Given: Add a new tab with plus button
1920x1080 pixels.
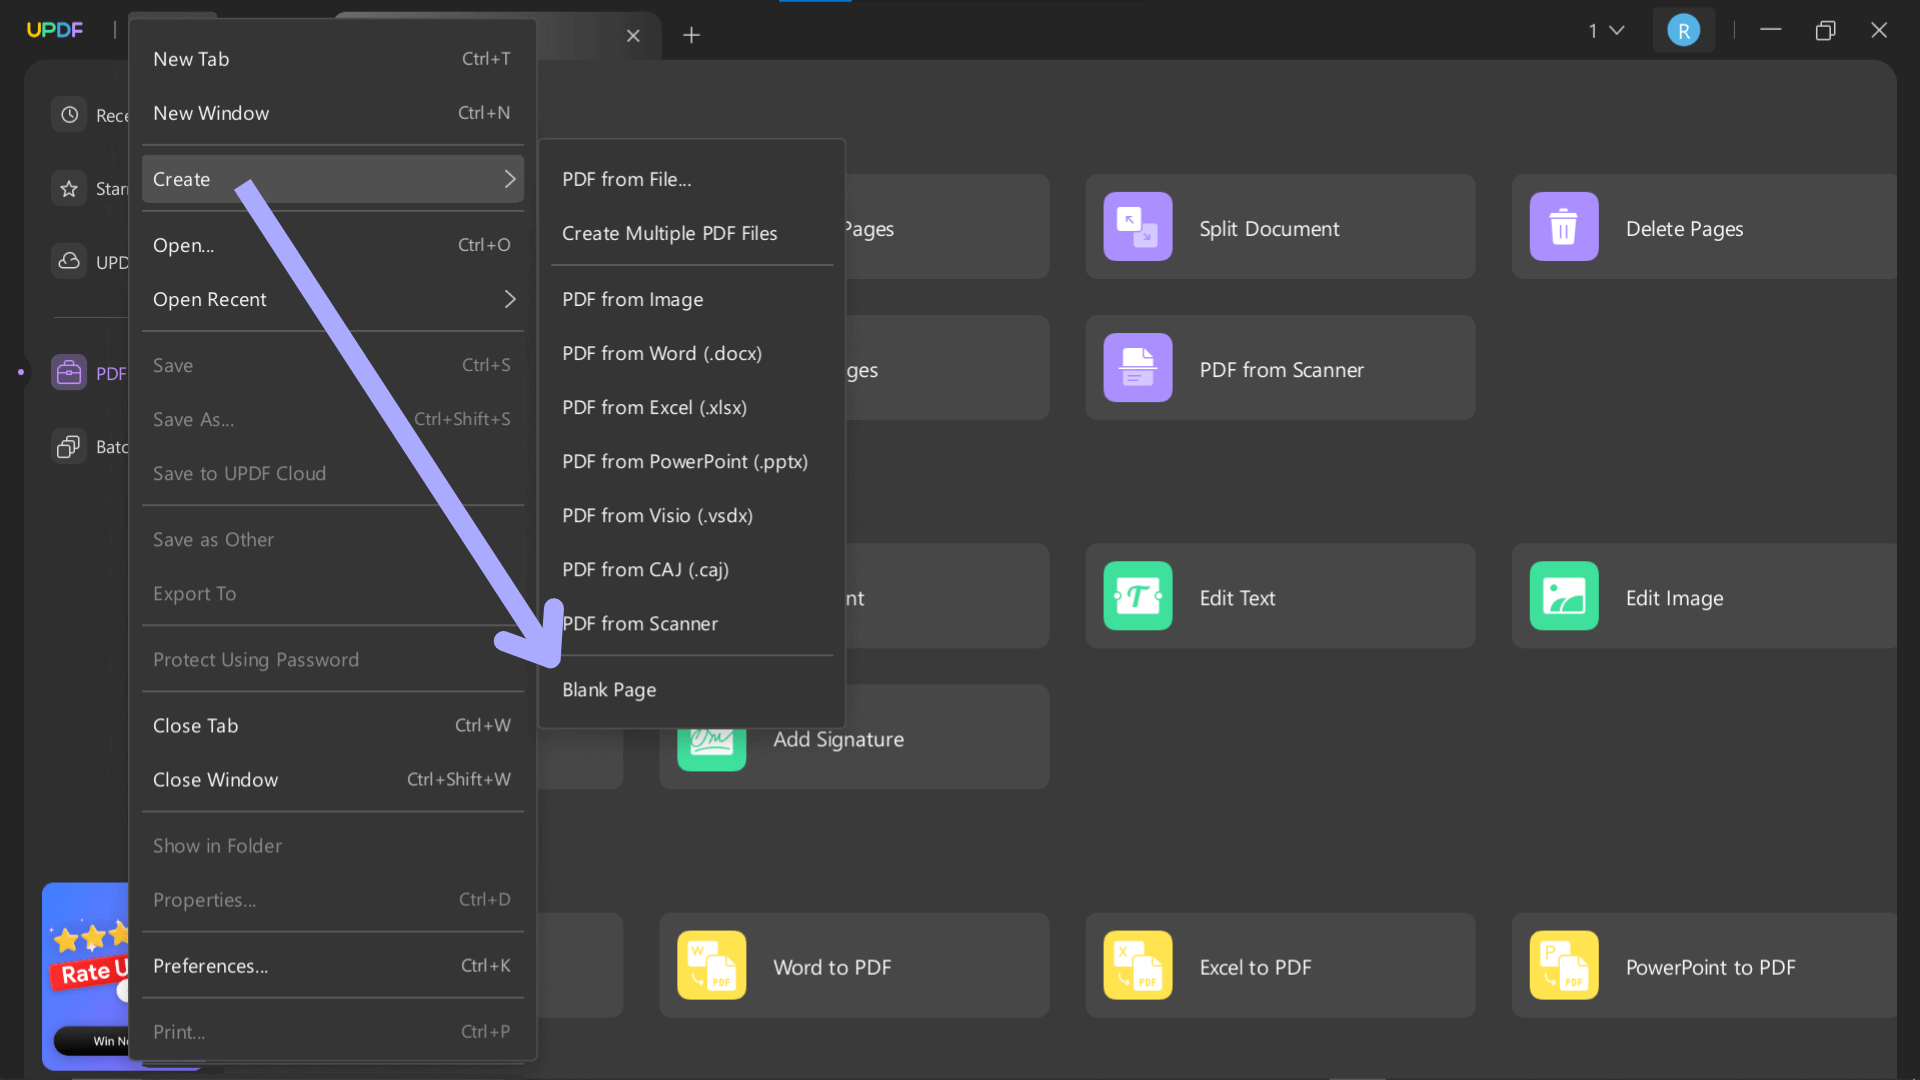Looking at the screenshot, I should pos(691,36).
